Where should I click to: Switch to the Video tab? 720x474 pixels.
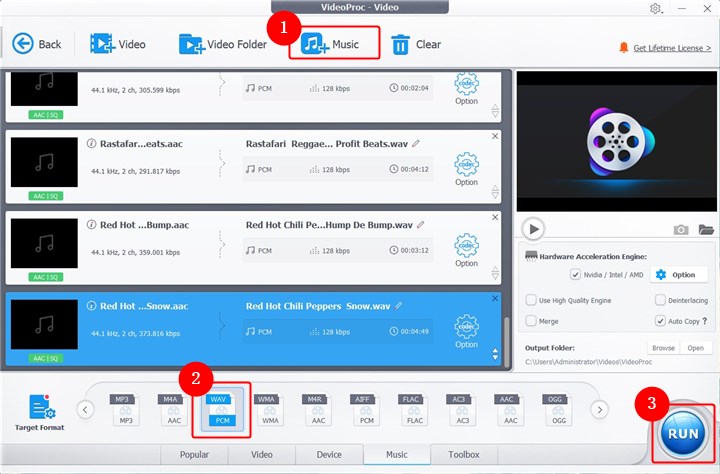pos(262,454)
